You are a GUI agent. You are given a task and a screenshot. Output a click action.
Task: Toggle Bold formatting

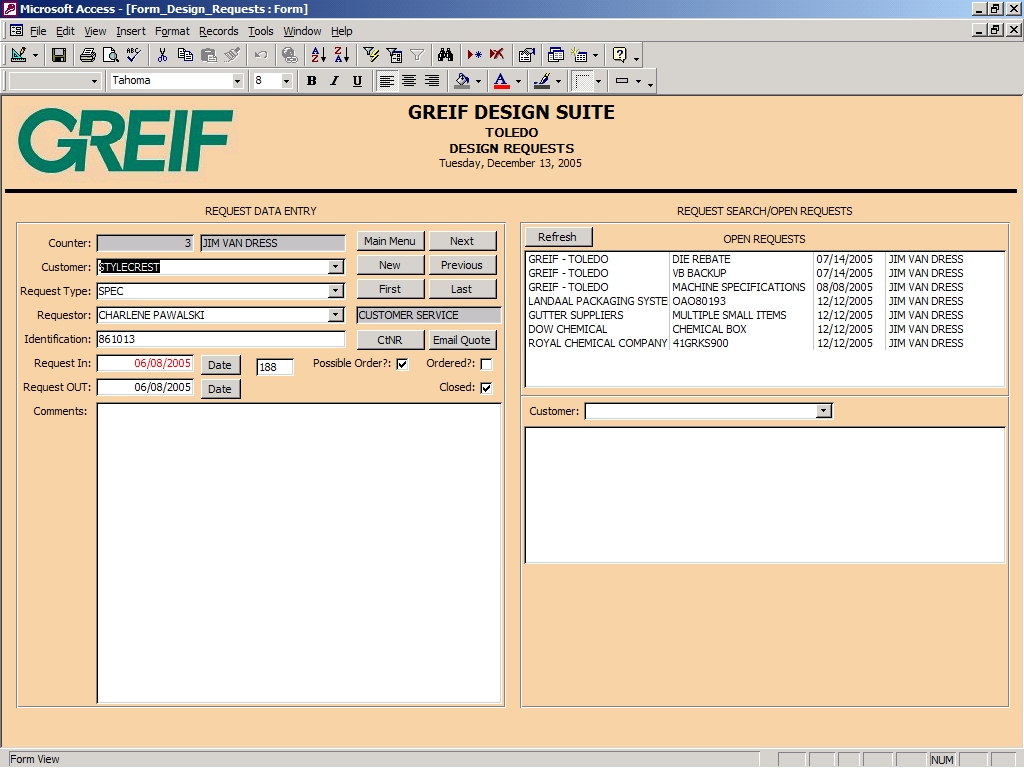312,81
